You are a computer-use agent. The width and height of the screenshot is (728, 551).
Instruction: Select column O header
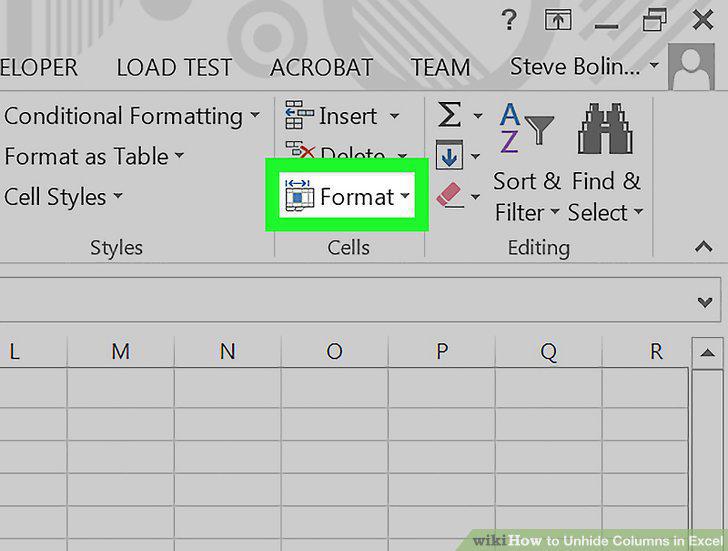pos(334,351)
